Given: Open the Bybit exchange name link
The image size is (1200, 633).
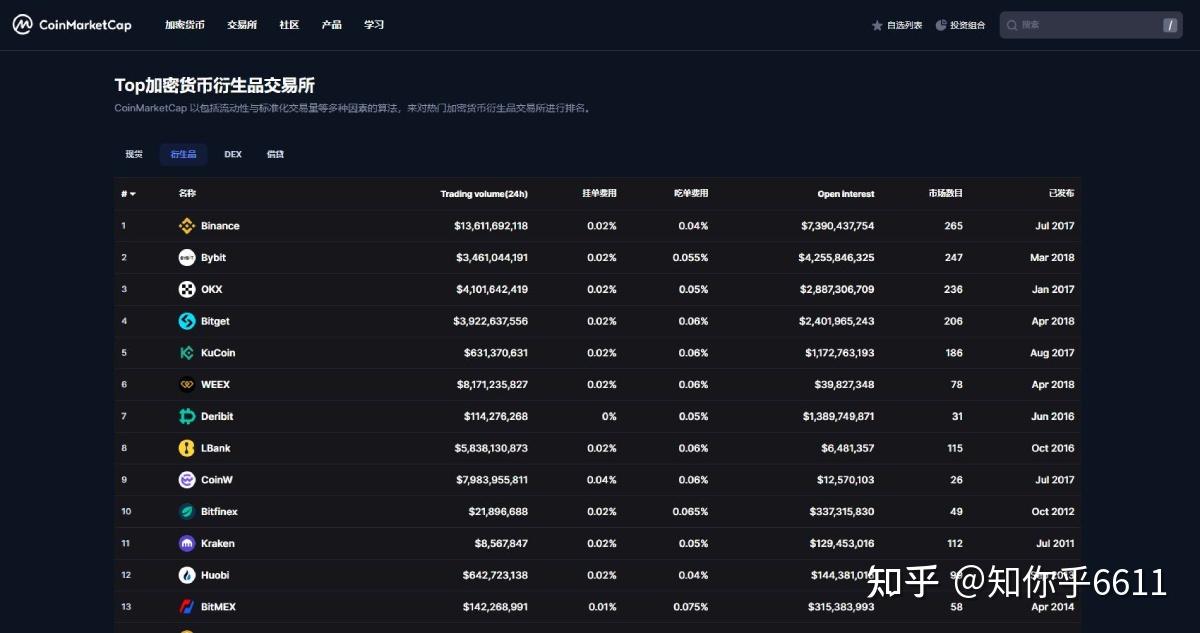Looking at the screenshot, I should point(213,258).
